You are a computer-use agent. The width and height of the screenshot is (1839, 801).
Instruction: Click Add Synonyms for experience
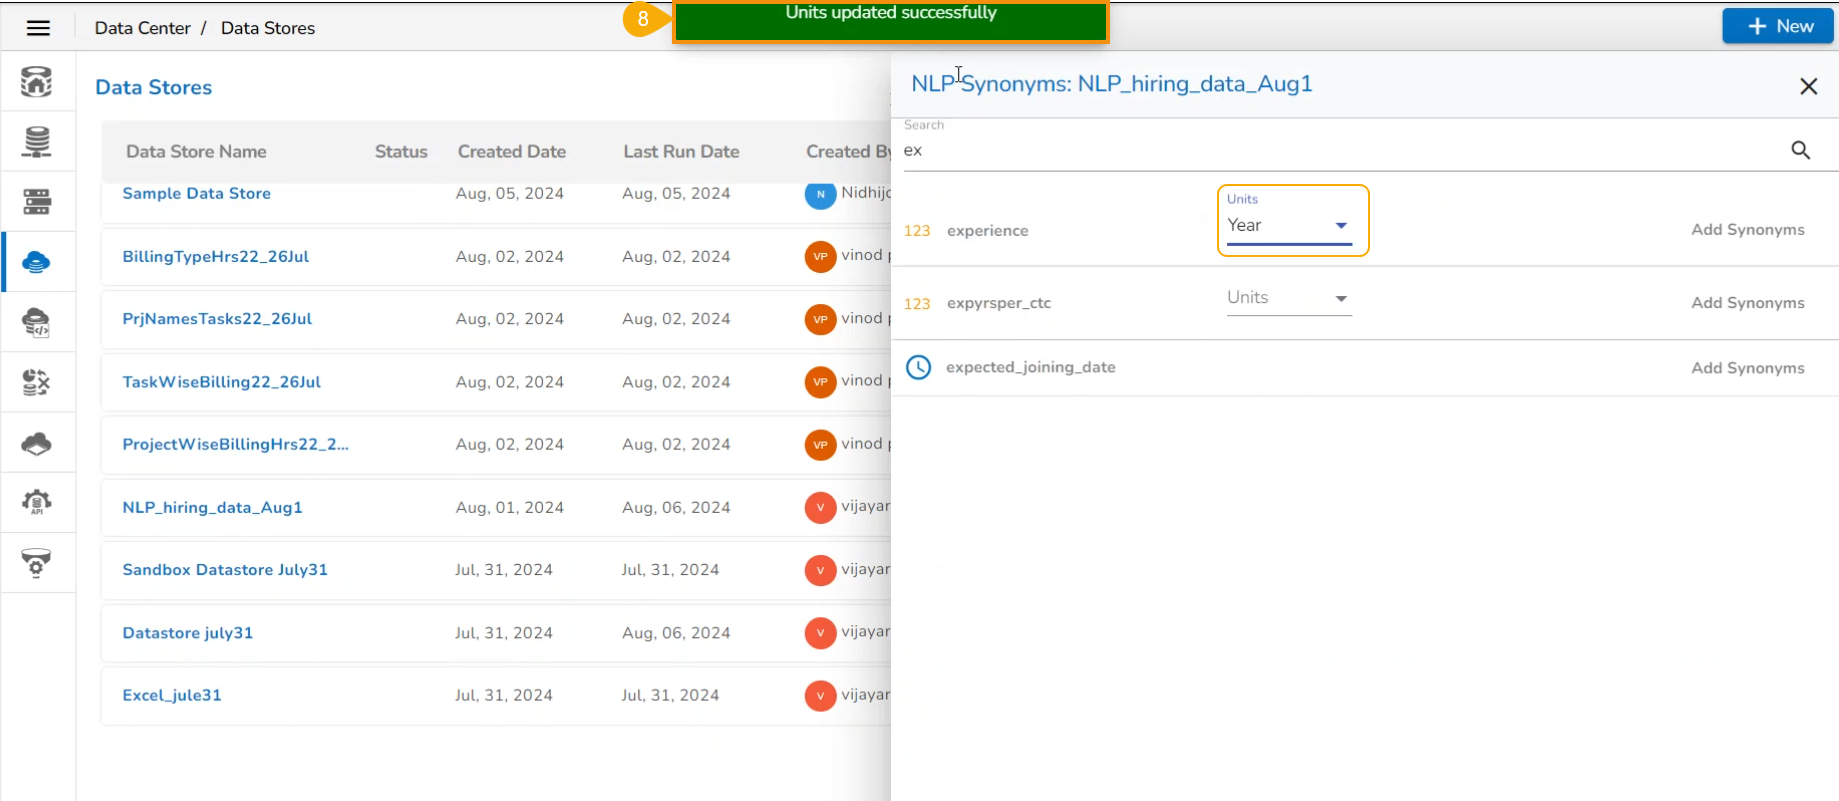1748,230
